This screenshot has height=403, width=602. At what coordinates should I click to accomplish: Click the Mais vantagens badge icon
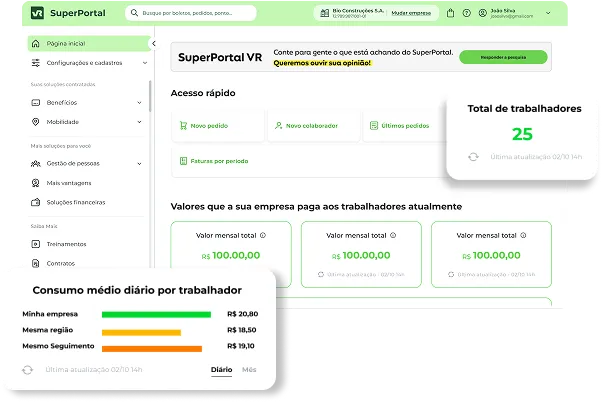click(x=36, y=183)
